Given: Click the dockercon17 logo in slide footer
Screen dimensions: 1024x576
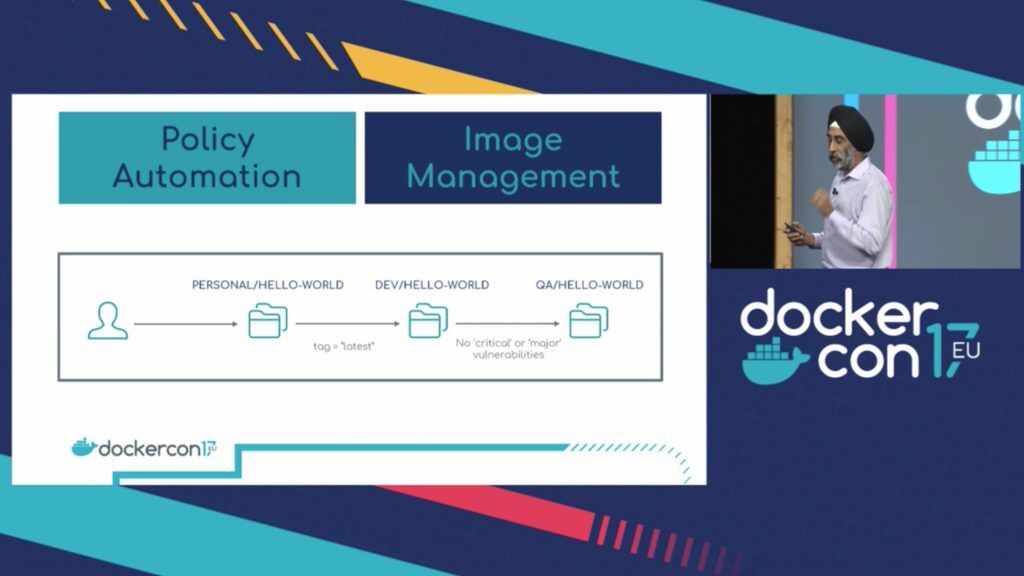Looking at the screenshot, I should [x=144, y=448].
